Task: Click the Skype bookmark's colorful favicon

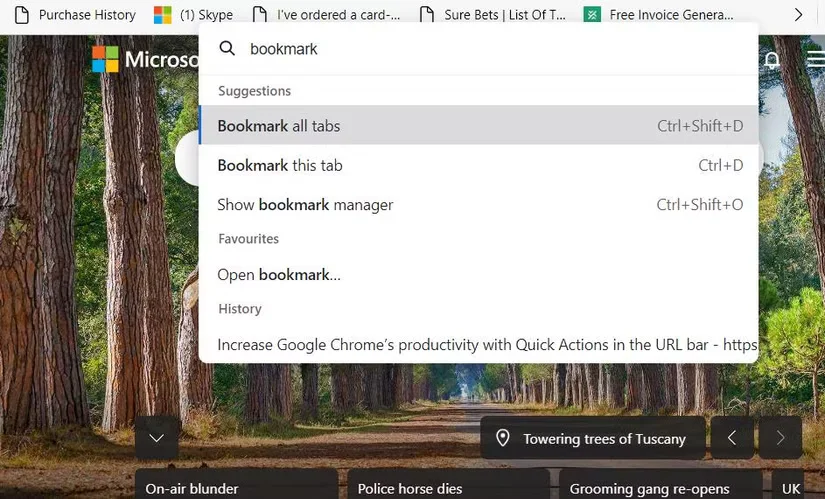Action: point(163,15)
